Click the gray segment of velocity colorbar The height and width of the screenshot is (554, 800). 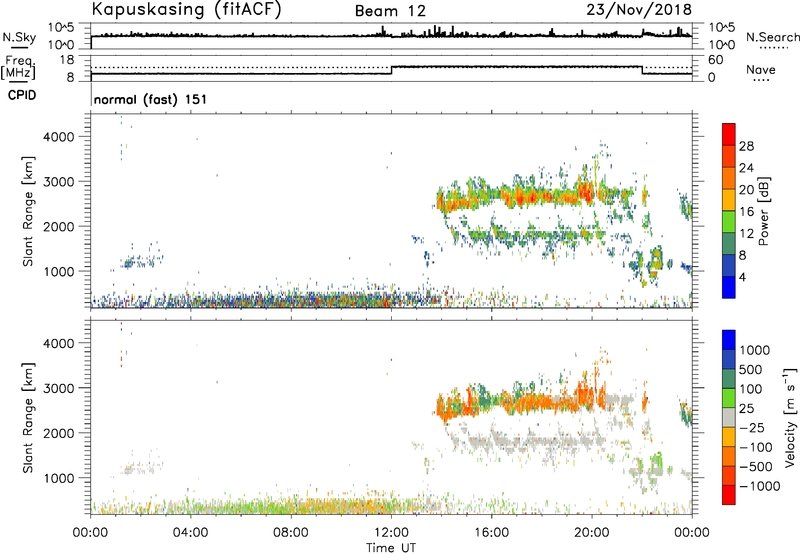point(729,417)
